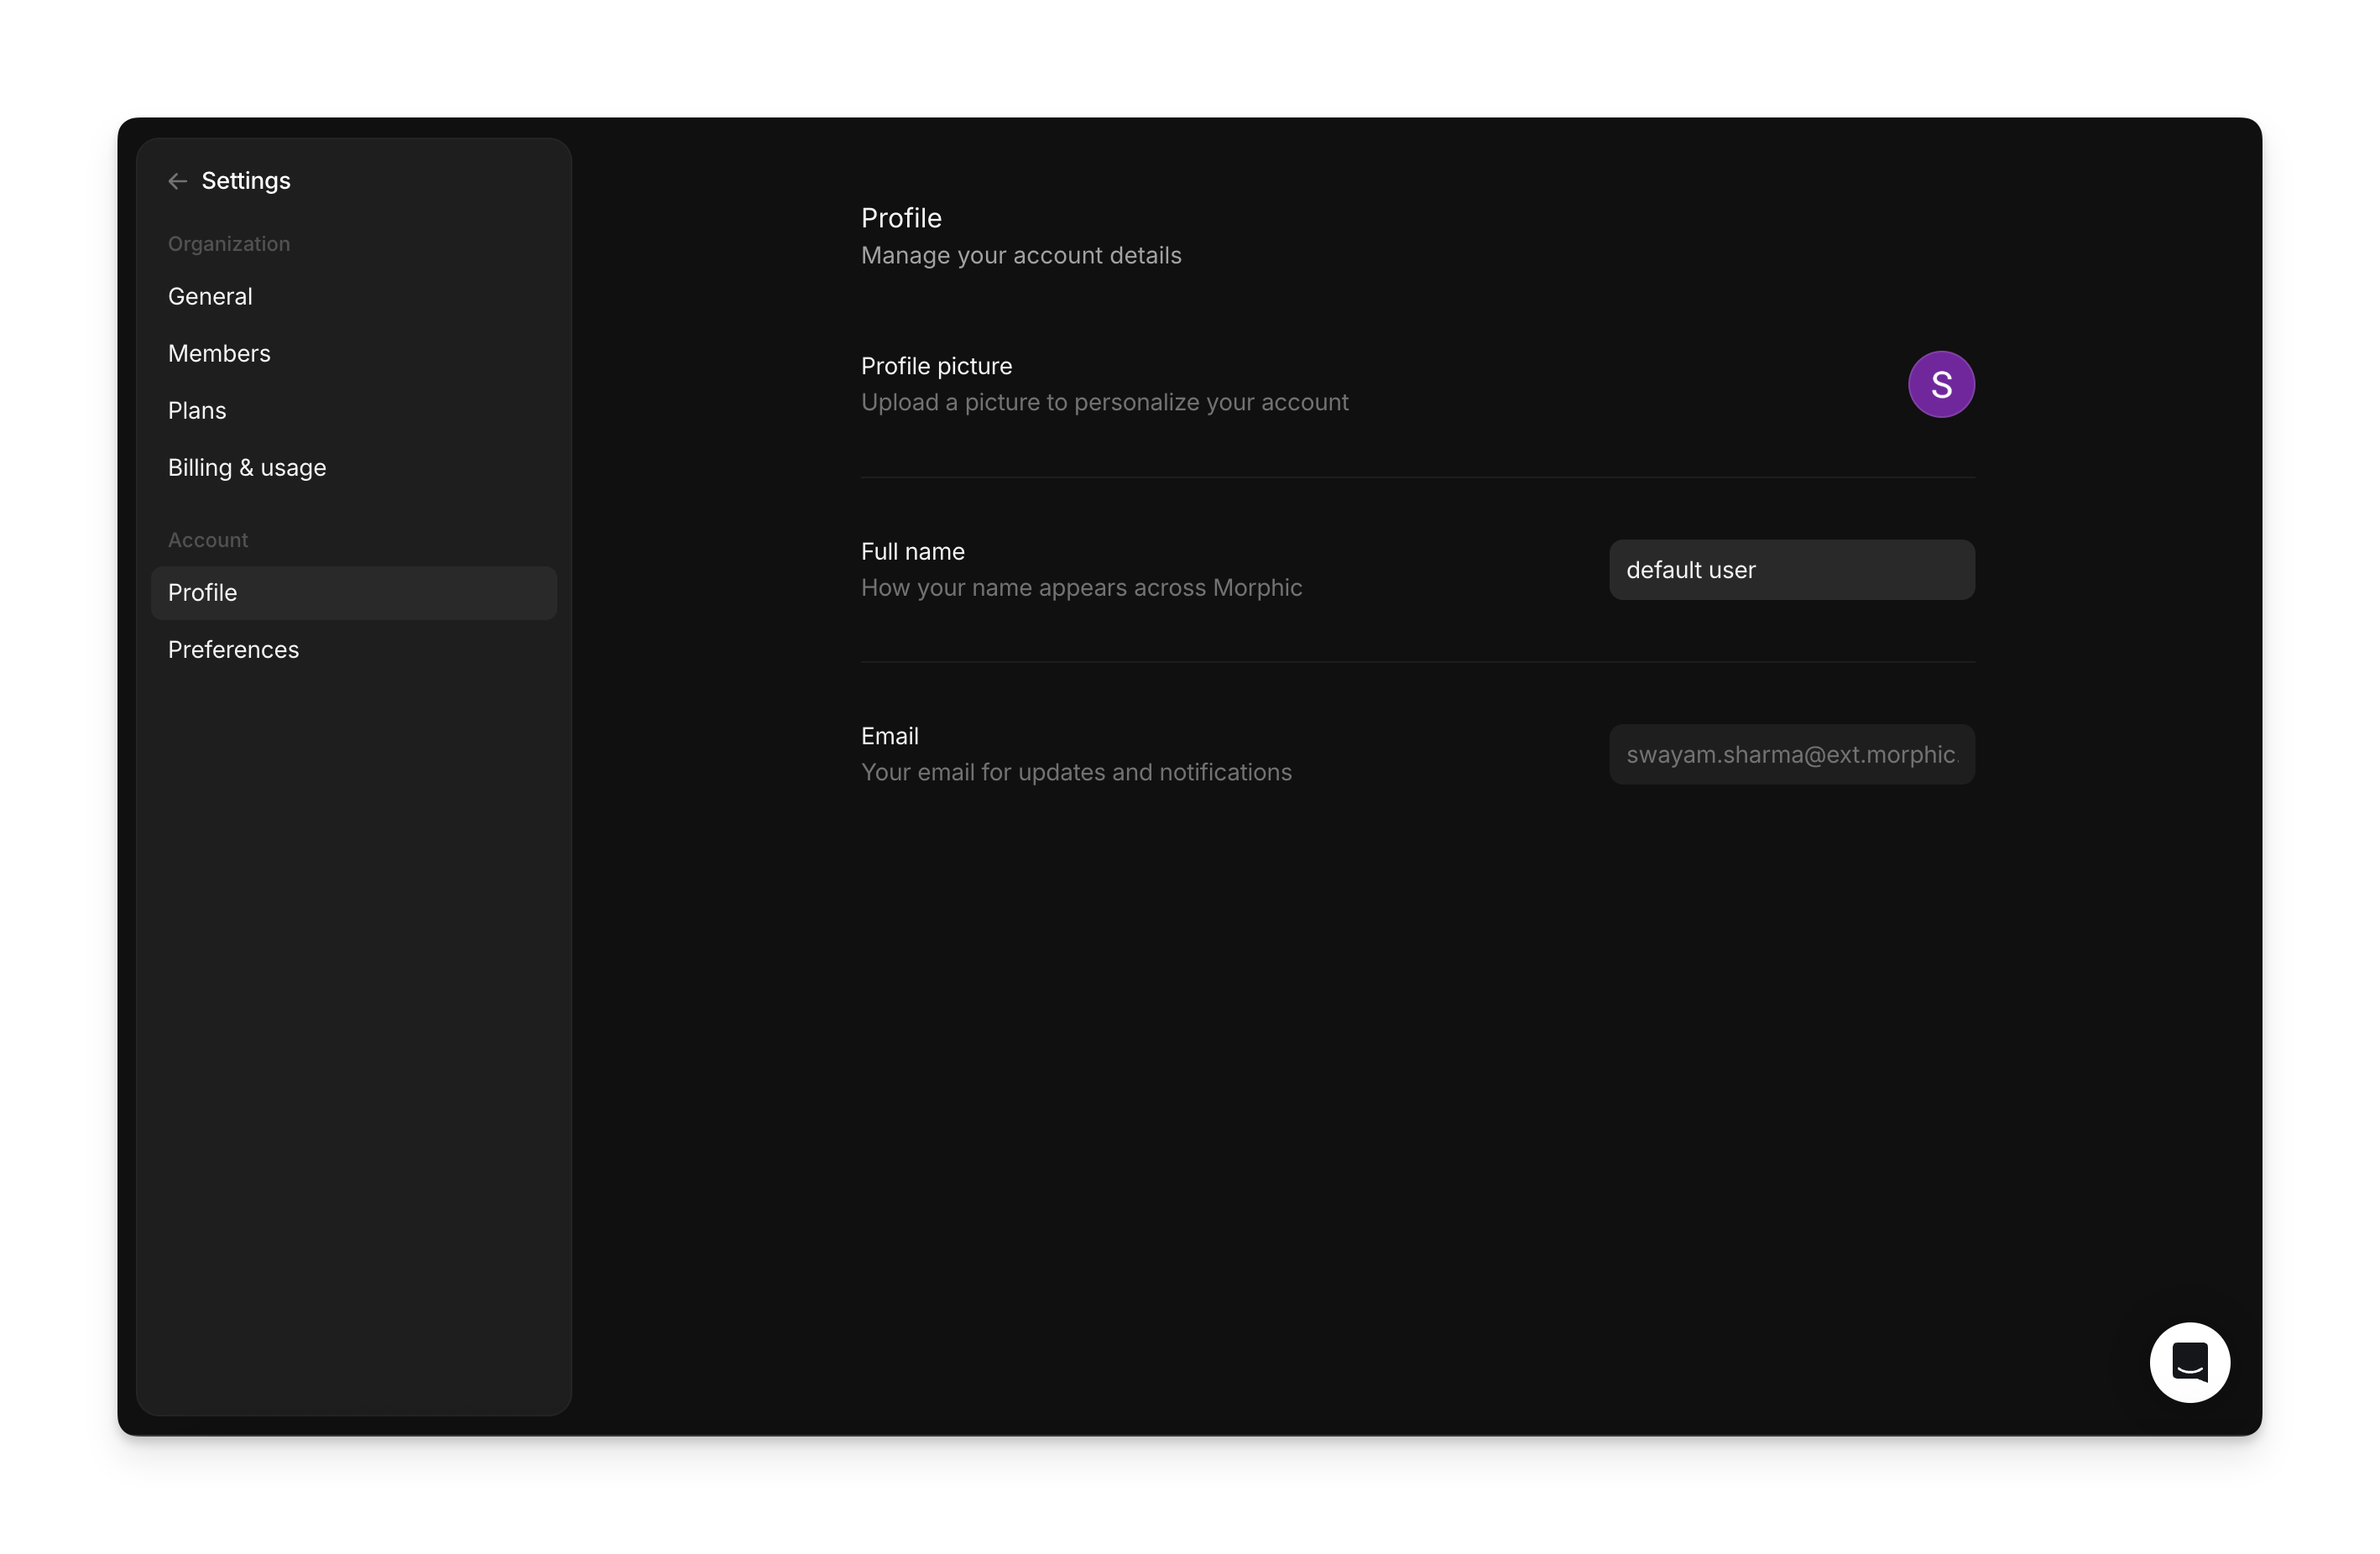The image size is (2380, 1554).
Task: Click the purple profile avatar with letter S
Action: tap(1941, 384)
